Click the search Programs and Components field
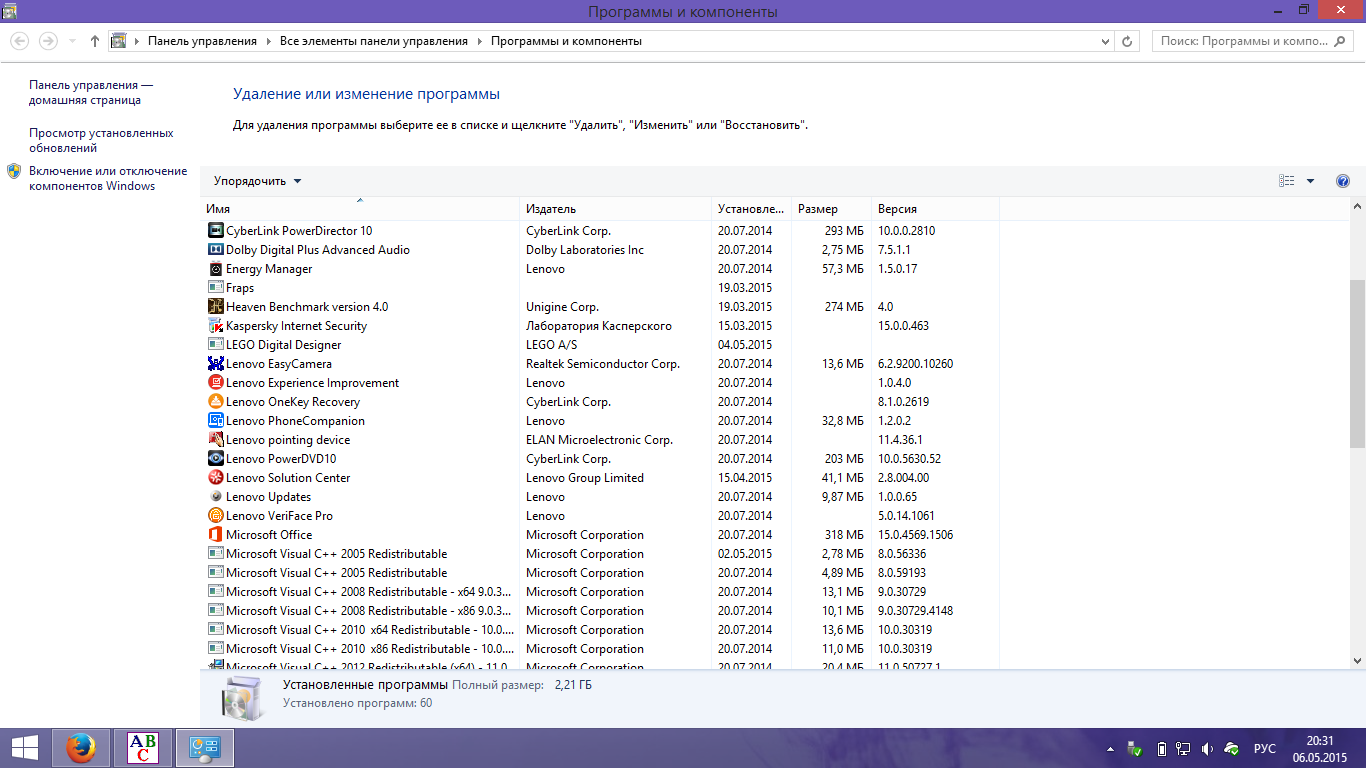Viewport: 1366px width, 768px height. pos(1254,41)
